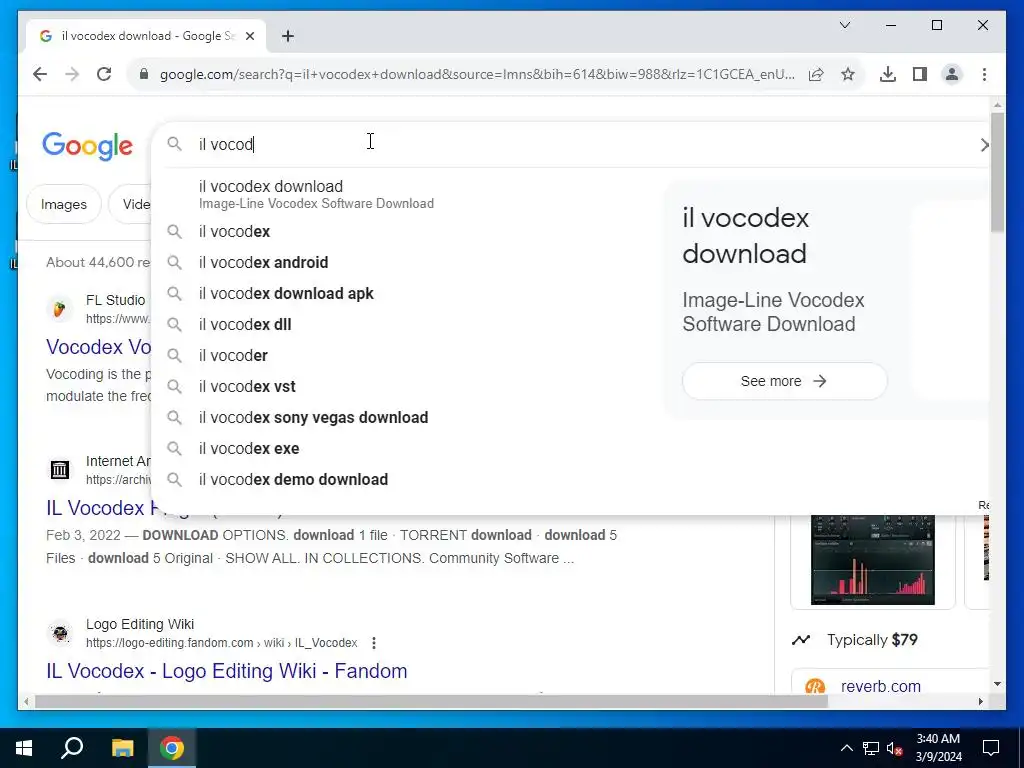Click the price trend icon near 'Typically $79'
Image resolution: width=1024 pixels, height=768 pixels.
tap(801, 640)
